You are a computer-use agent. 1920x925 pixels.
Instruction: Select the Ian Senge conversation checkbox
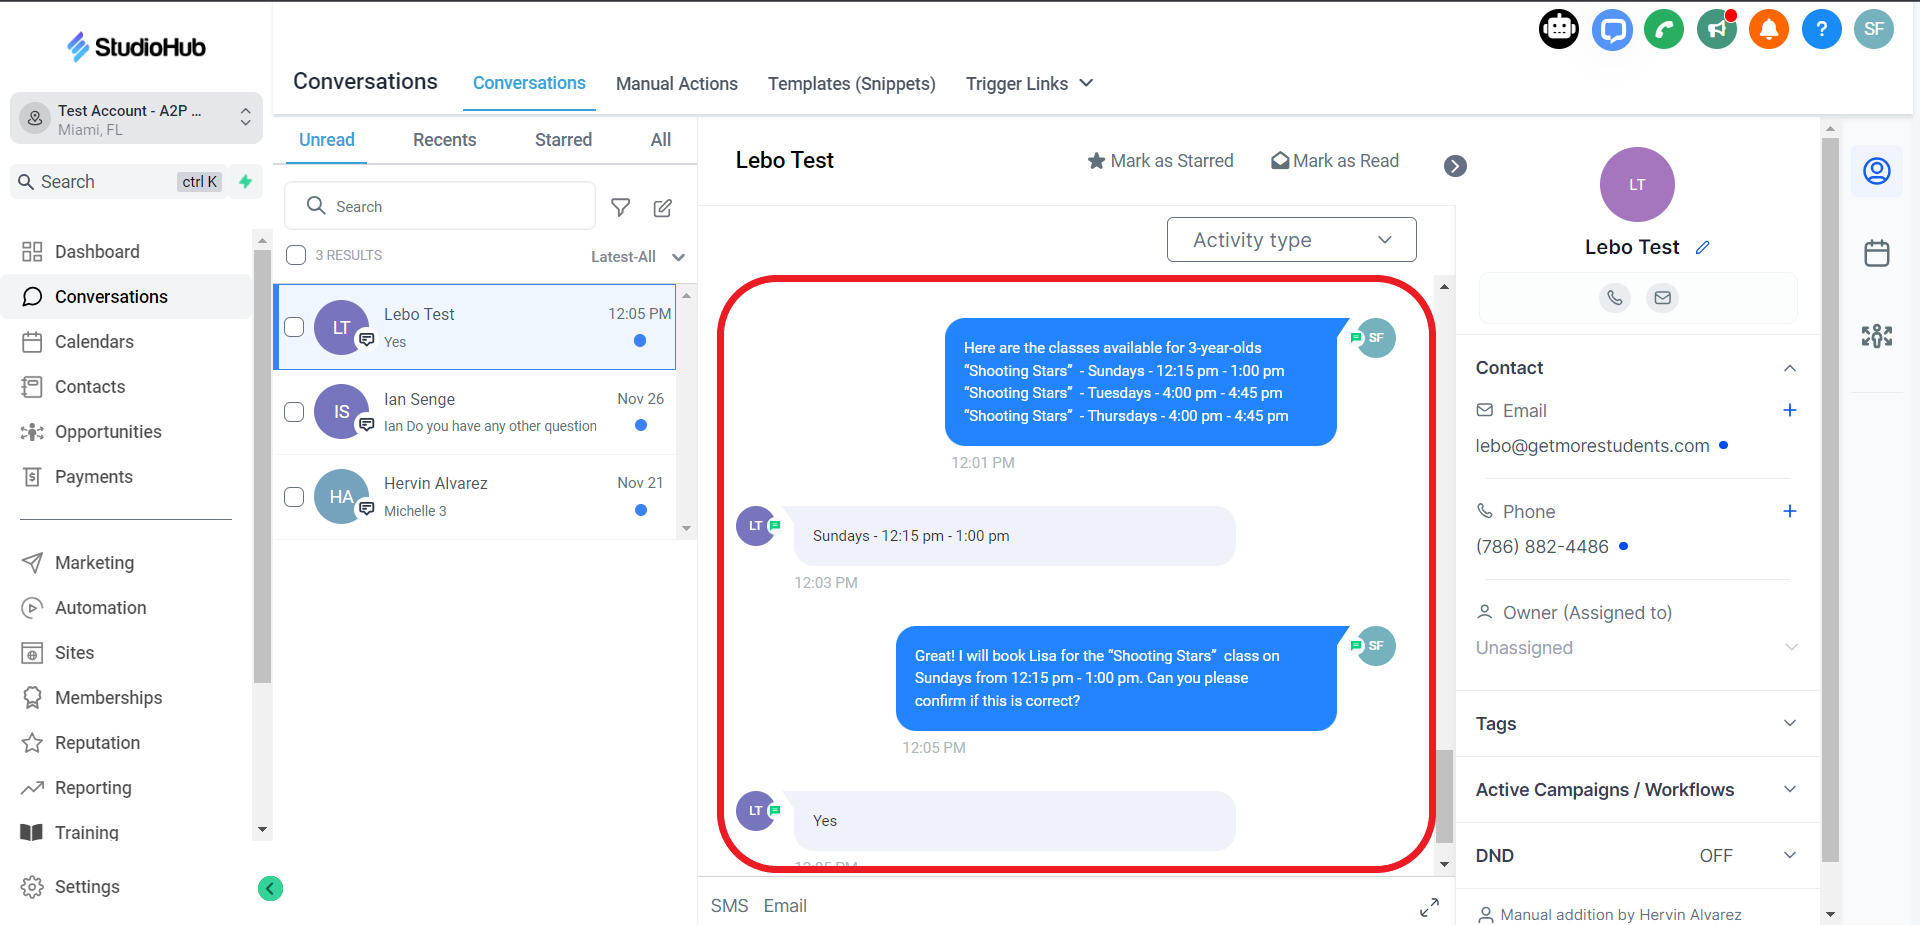click(294, 412)
